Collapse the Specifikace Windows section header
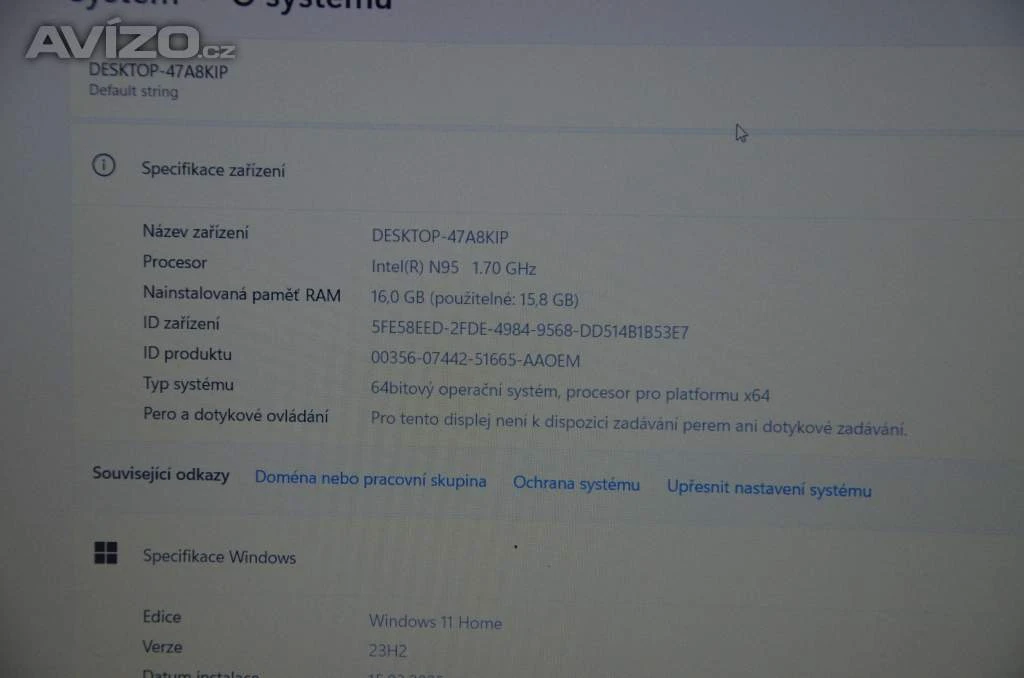This screenshot has height=678, width=1024. [x=219, y=557]
